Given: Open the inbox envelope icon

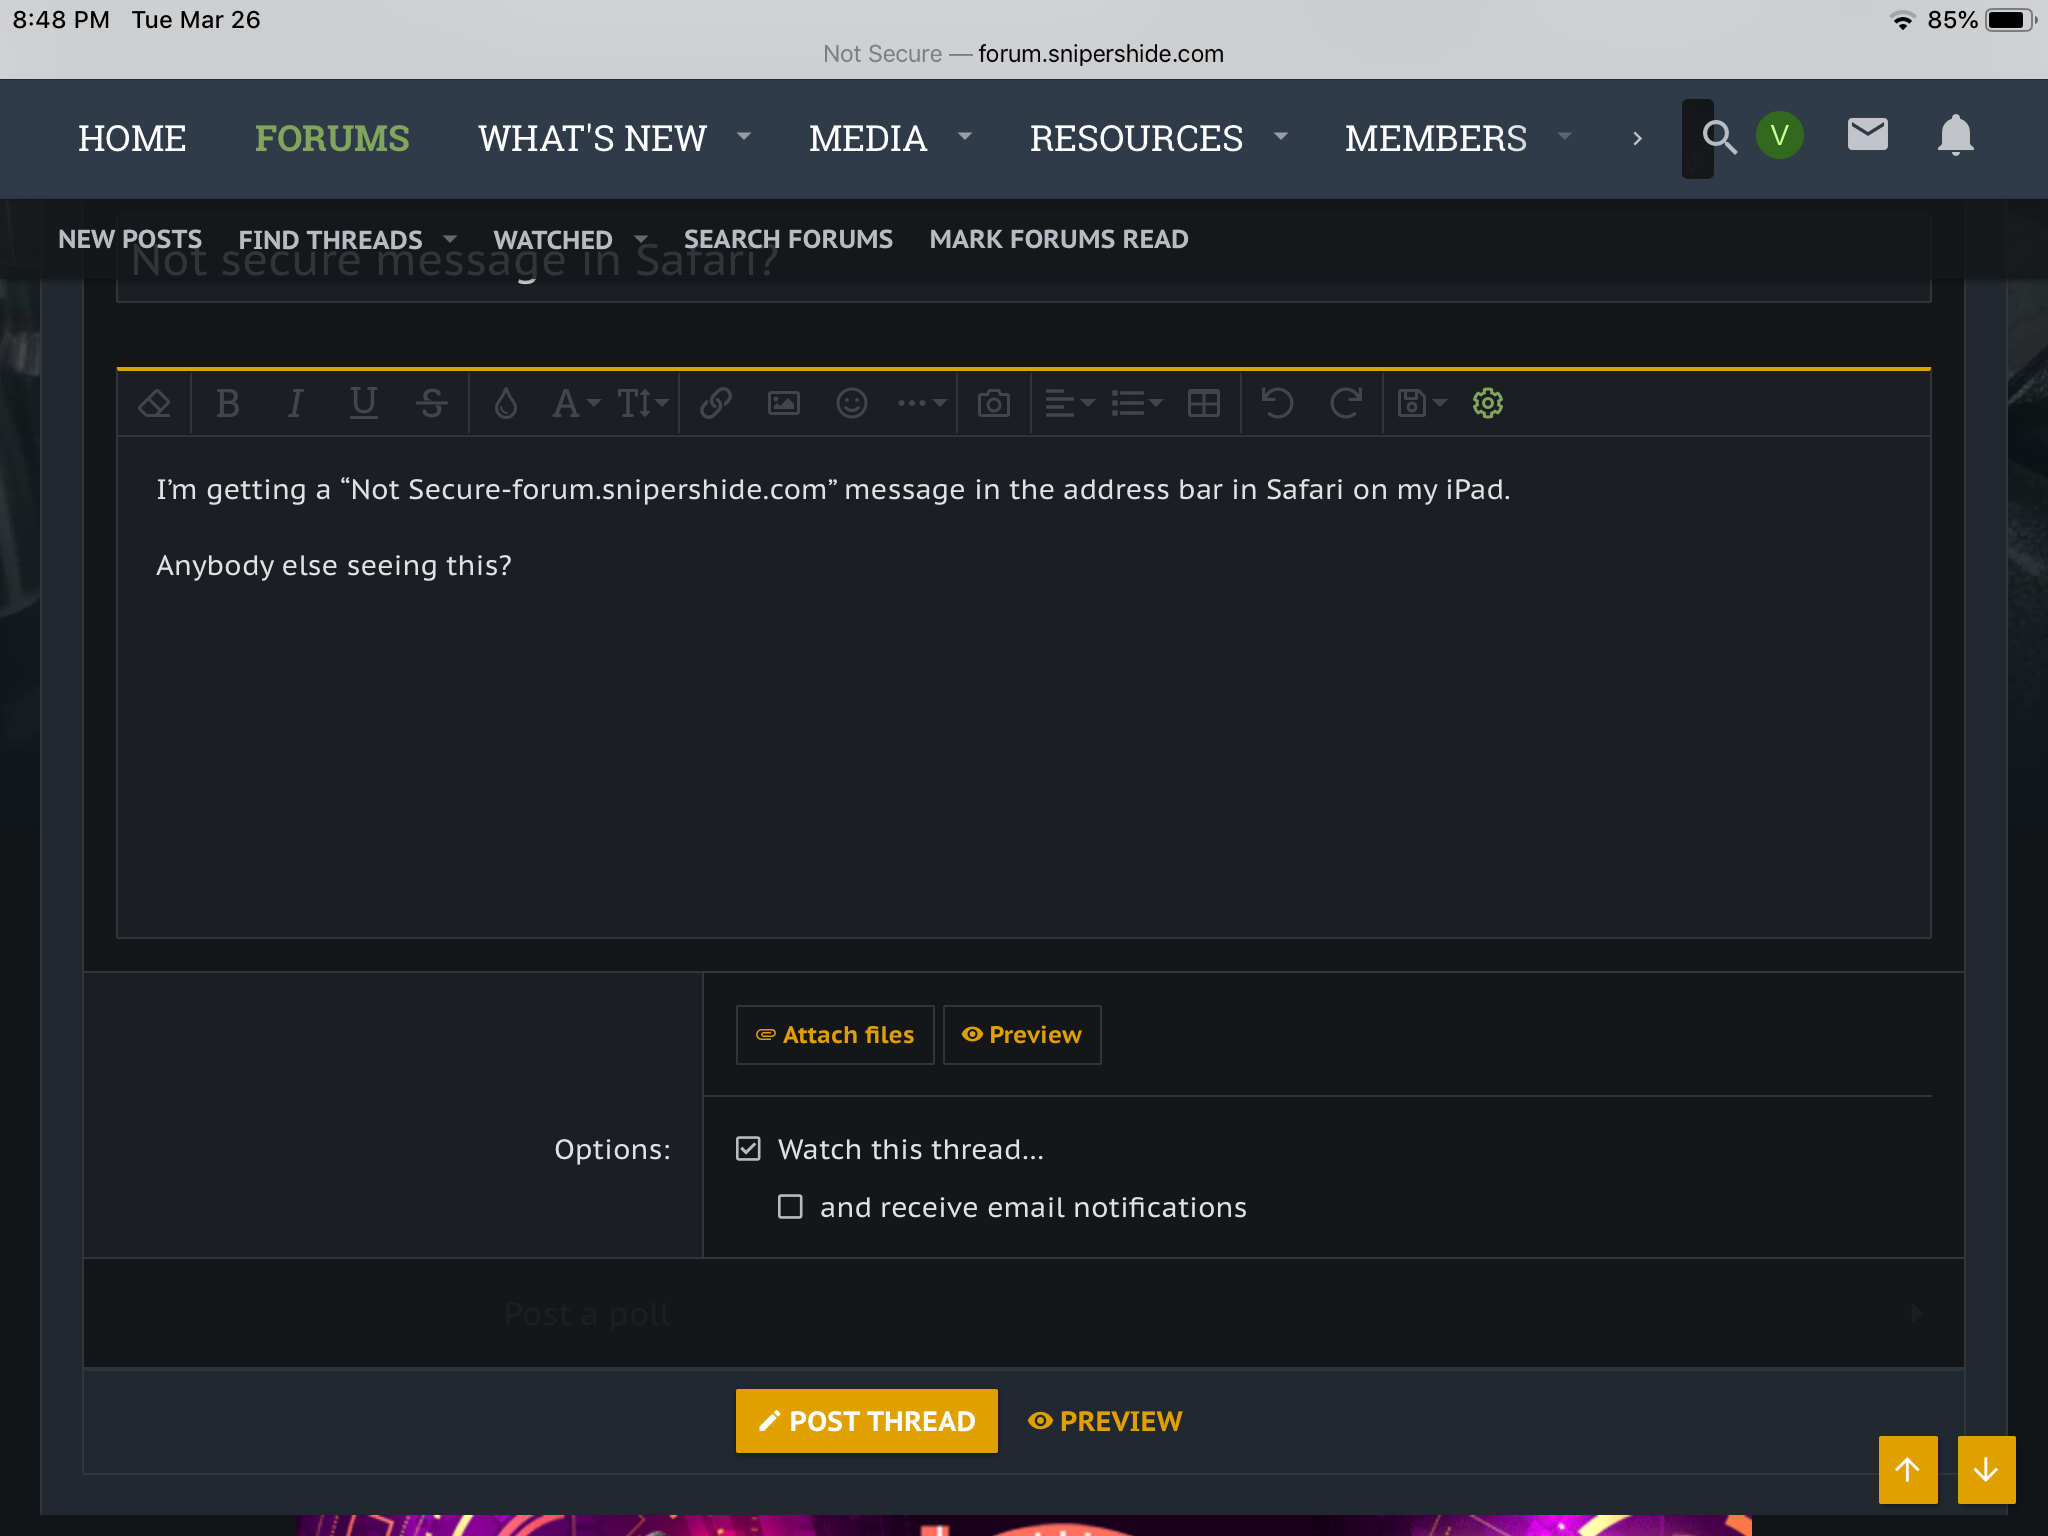Looking at the screenshot, I should pos(1867,135).
